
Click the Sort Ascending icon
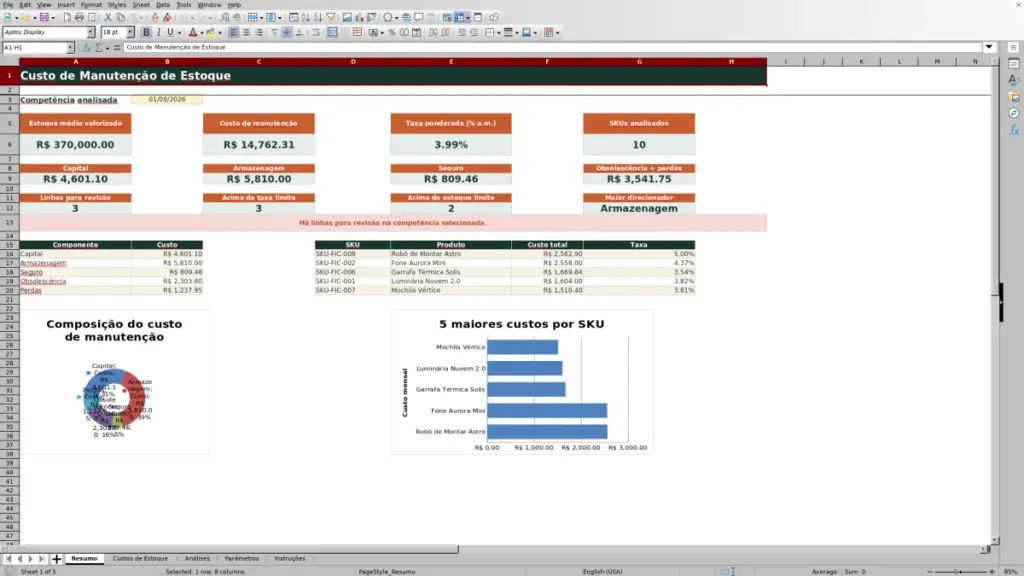pos(306,18)
